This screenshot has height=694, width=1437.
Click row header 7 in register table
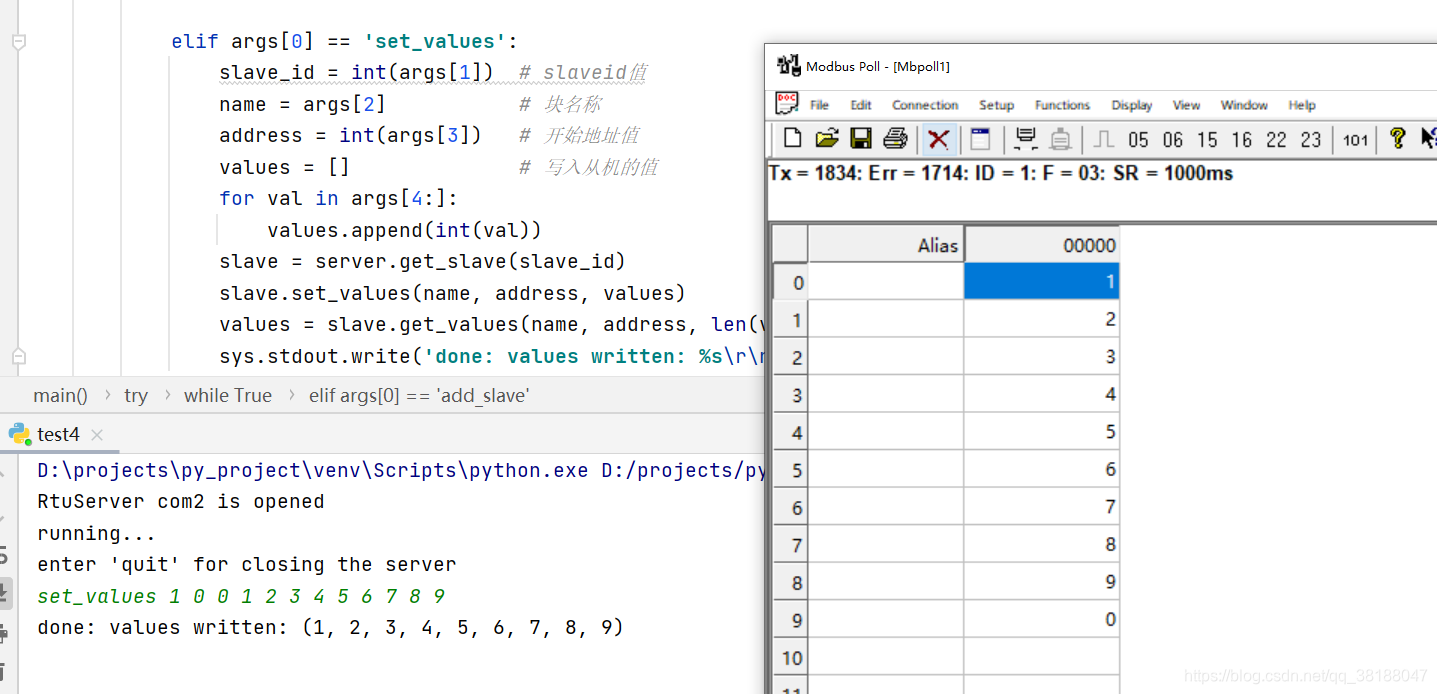pyautogui.click(x=791, y=545)
